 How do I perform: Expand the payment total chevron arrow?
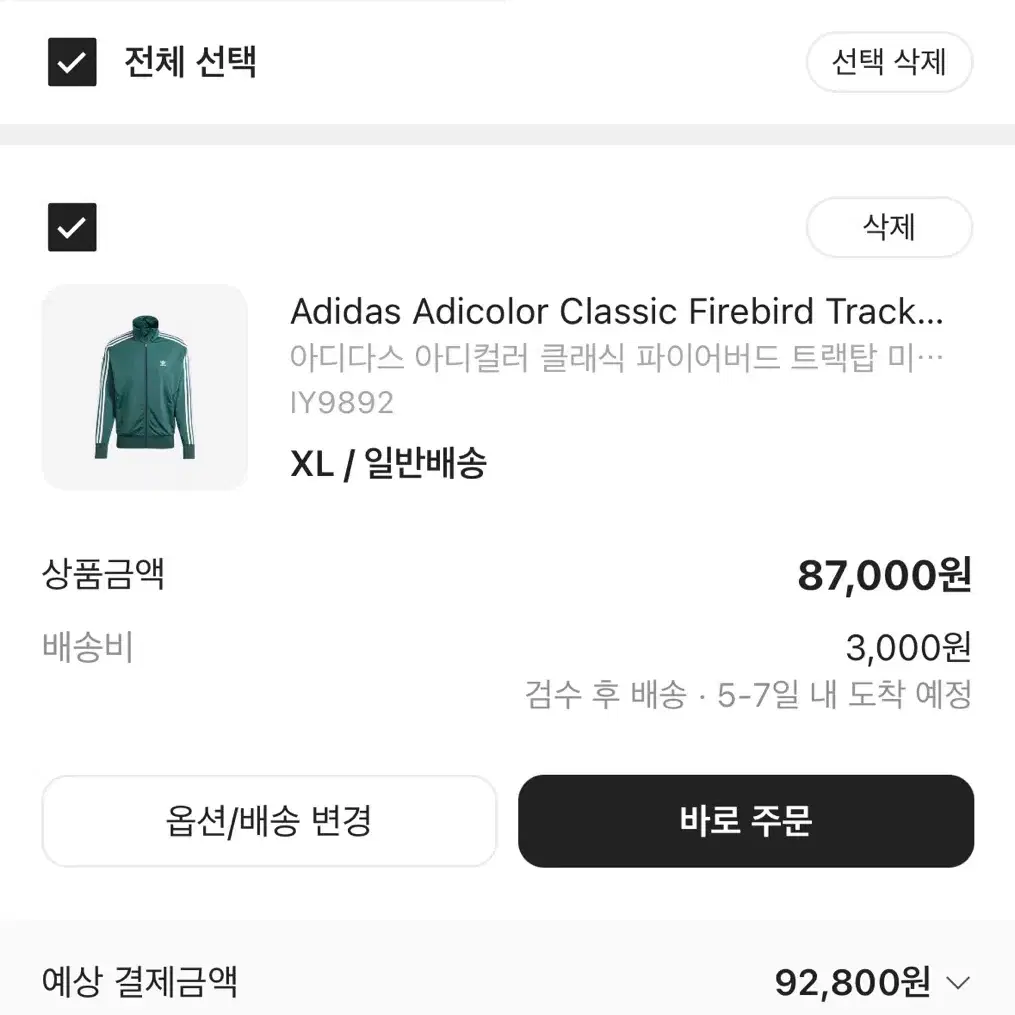tap(958, 983)
